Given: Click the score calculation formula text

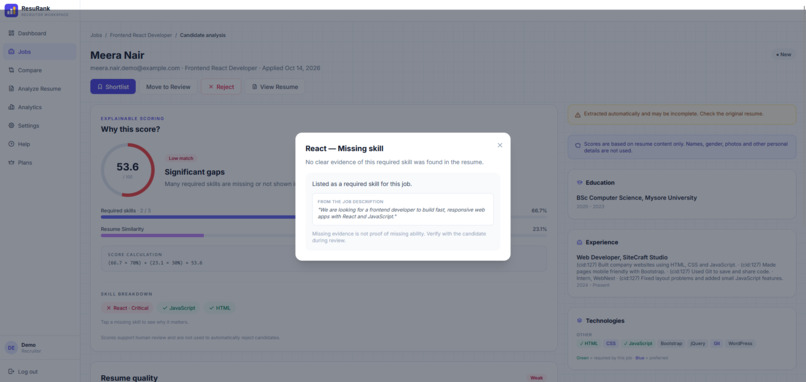Looking at the screenshot, I should pos(155,263).
